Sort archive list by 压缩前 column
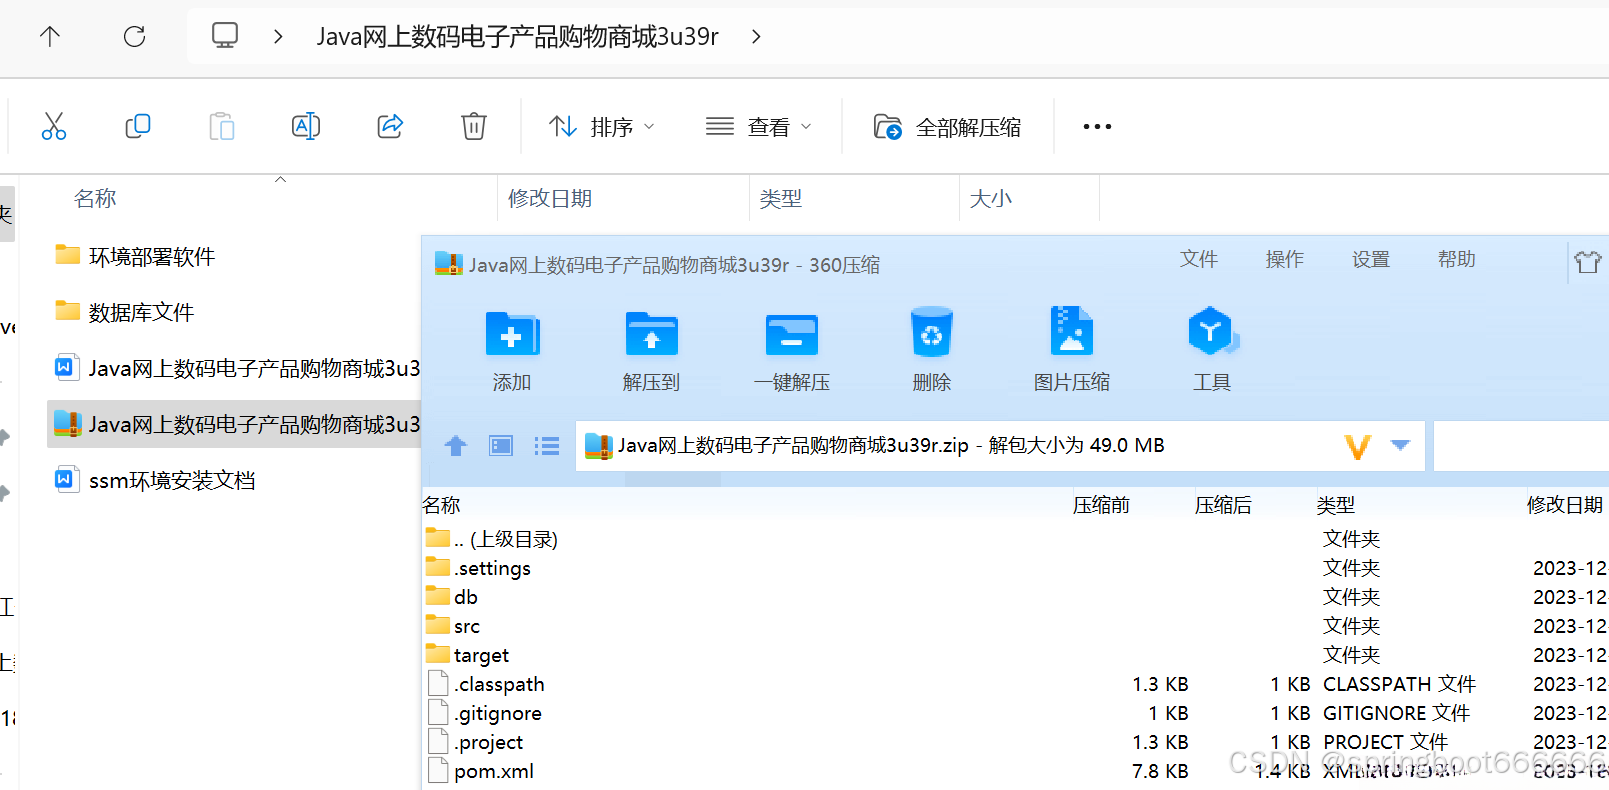 [x=1101, y=505]
